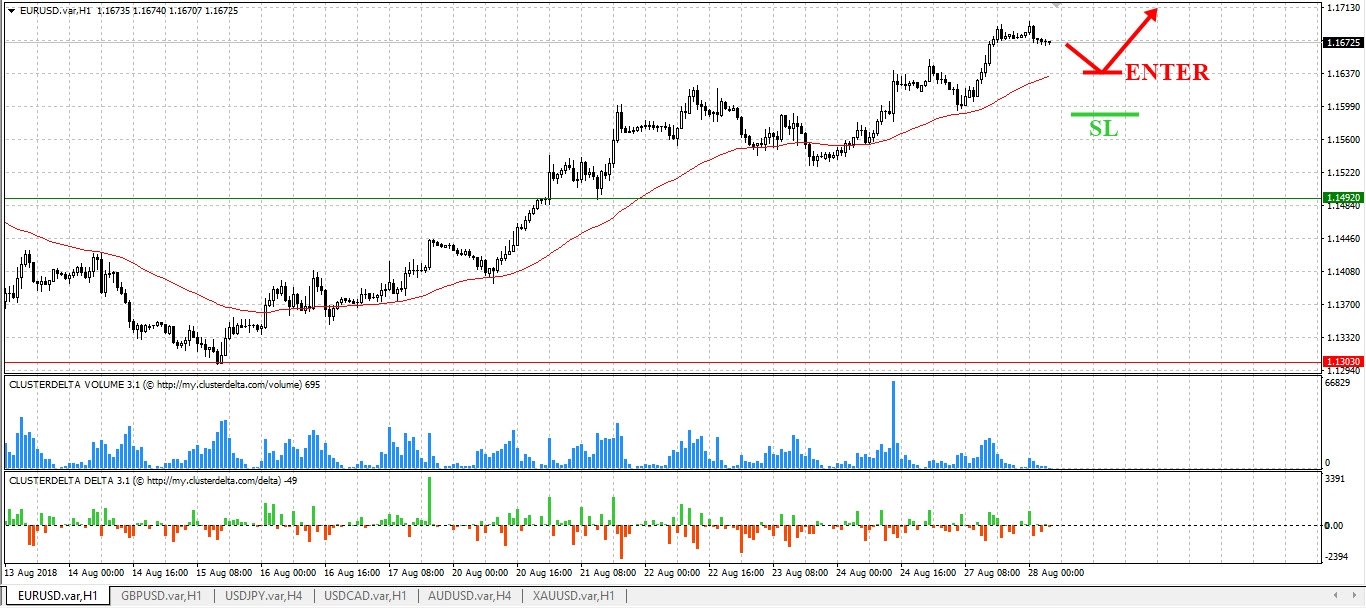Click the small arrow before the EURUSD.var,H1 title
The image size is (1366, 608).
(11, 10)
